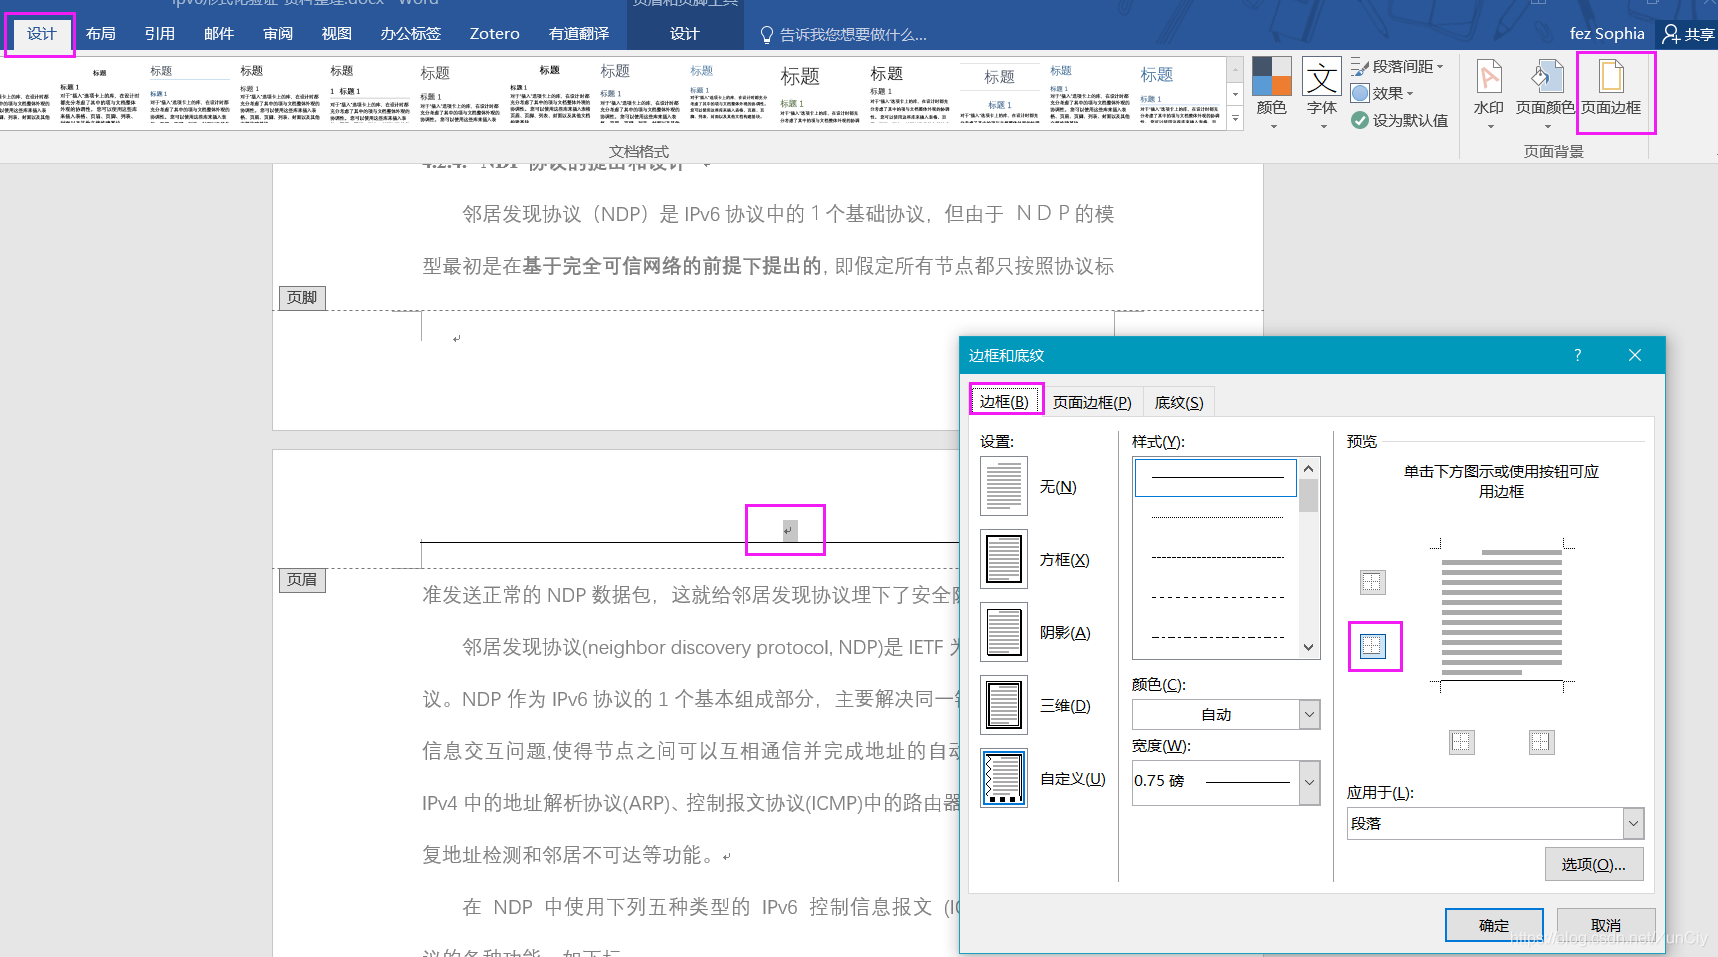Open the 办公标签 ribbon tab
Image resolution: width=1718 pixels, height=957 pixels.
410,34
